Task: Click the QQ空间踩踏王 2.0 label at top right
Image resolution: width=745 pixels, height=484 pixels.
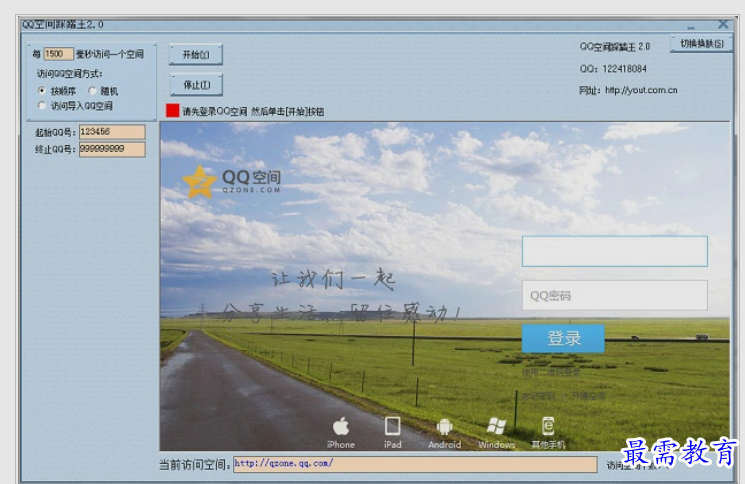Action: [614, 47]
